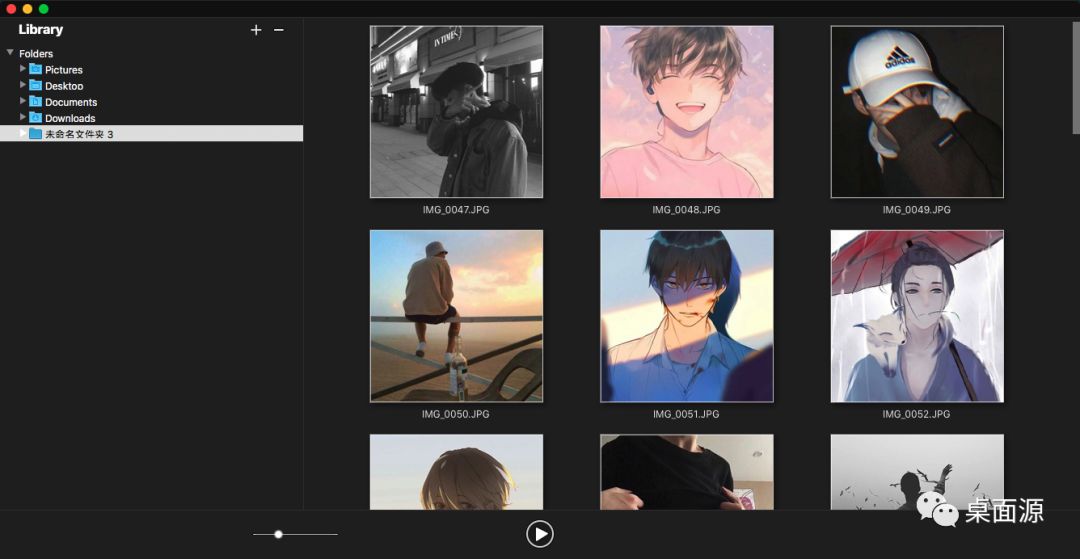Close the window with the red button

tap(11, 9)
